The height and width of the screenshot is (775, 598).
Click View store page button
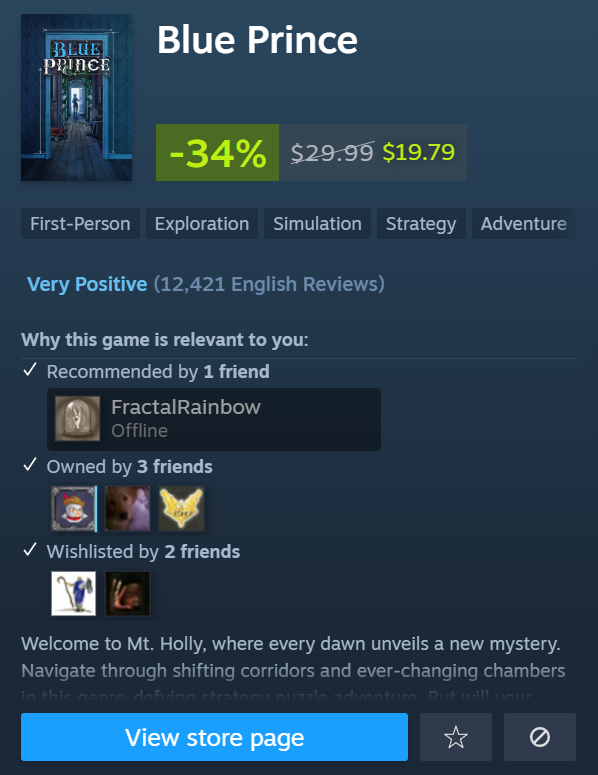tap(214, 737)
